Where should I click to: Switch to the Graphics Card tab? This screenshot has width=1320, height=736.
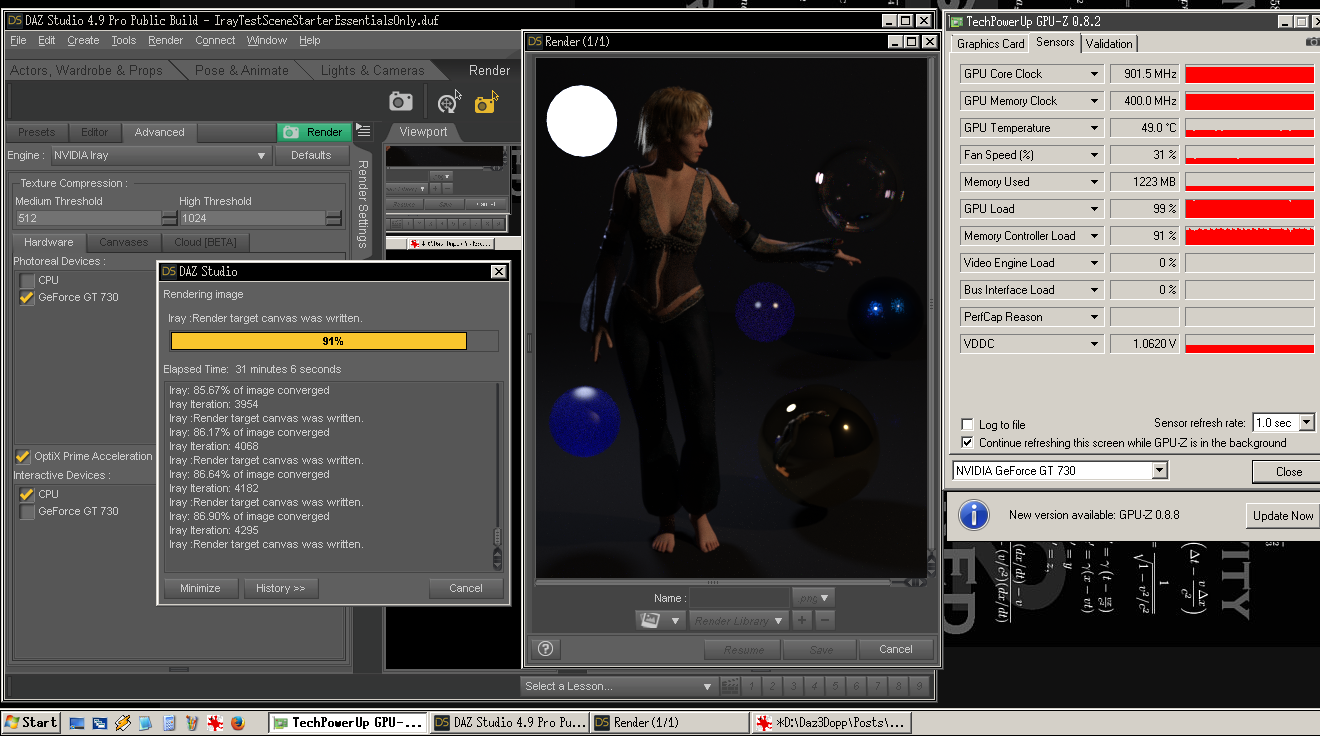(x=990, y=44)
